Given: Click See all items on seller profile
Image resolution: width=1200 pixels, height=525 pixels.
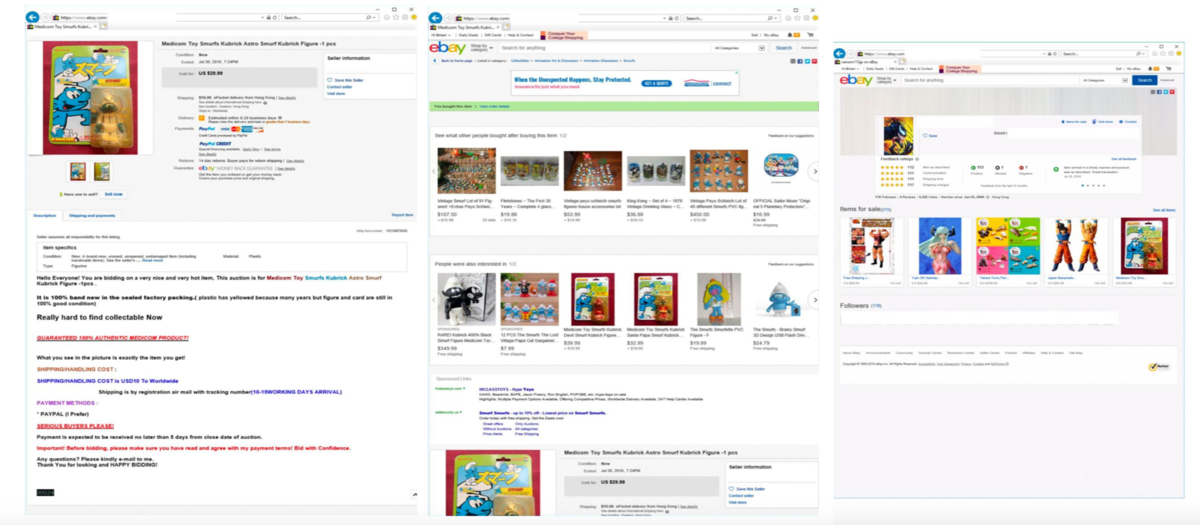Looking at the screenshot, I should (x=1164, y=210).
